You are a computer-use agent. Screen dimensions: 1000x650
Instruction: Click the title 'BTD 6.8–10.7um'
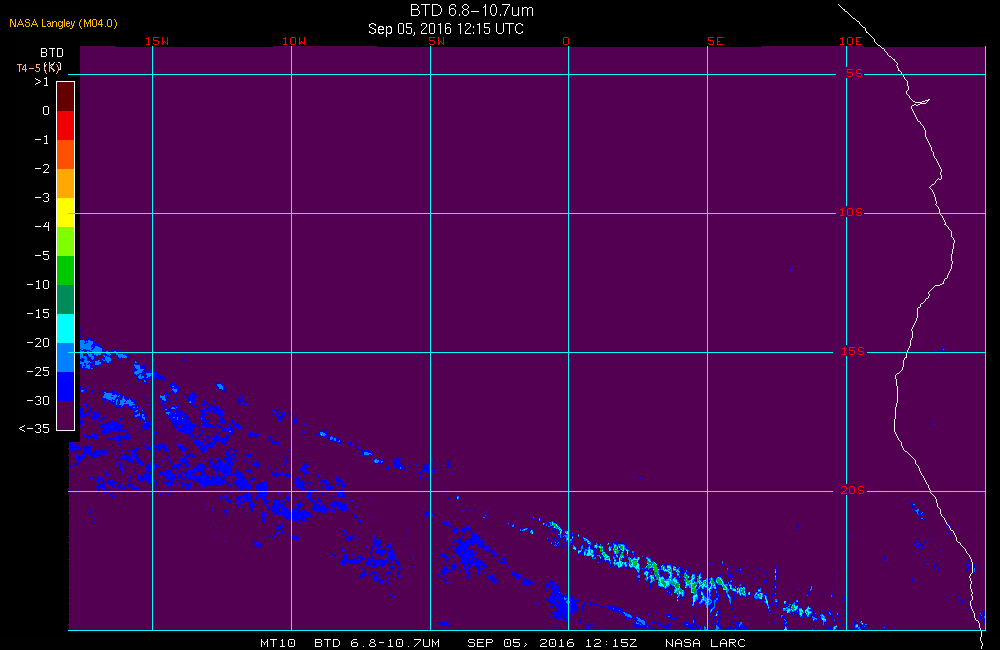click(x=471, y=10)
